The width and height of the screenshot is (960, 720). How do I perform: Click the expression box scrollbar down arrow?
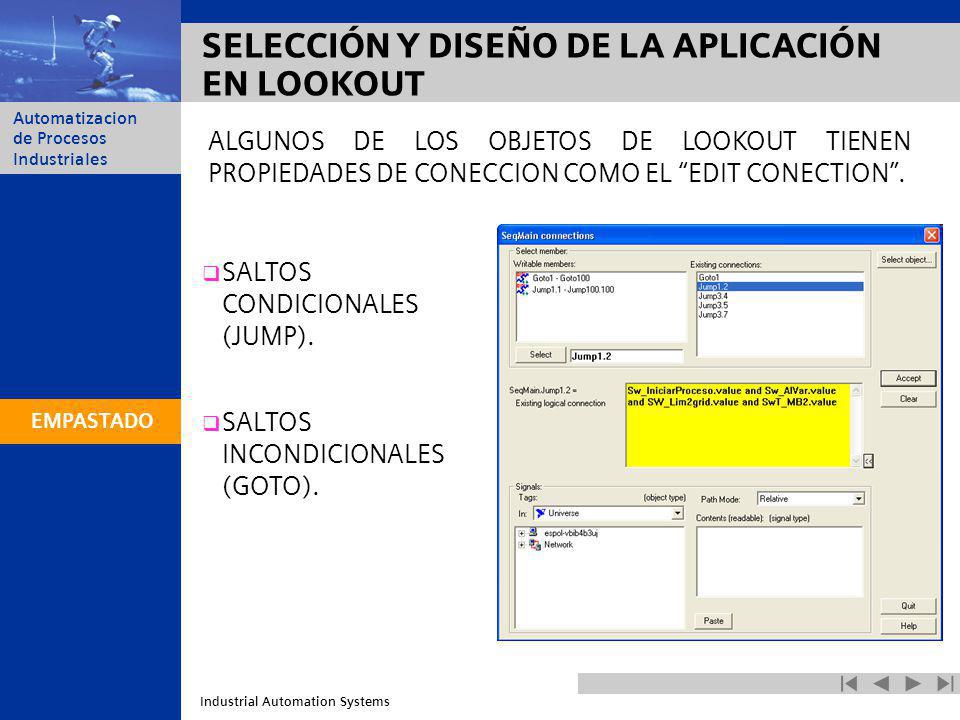pyautogui.click(x=856, y=460)
